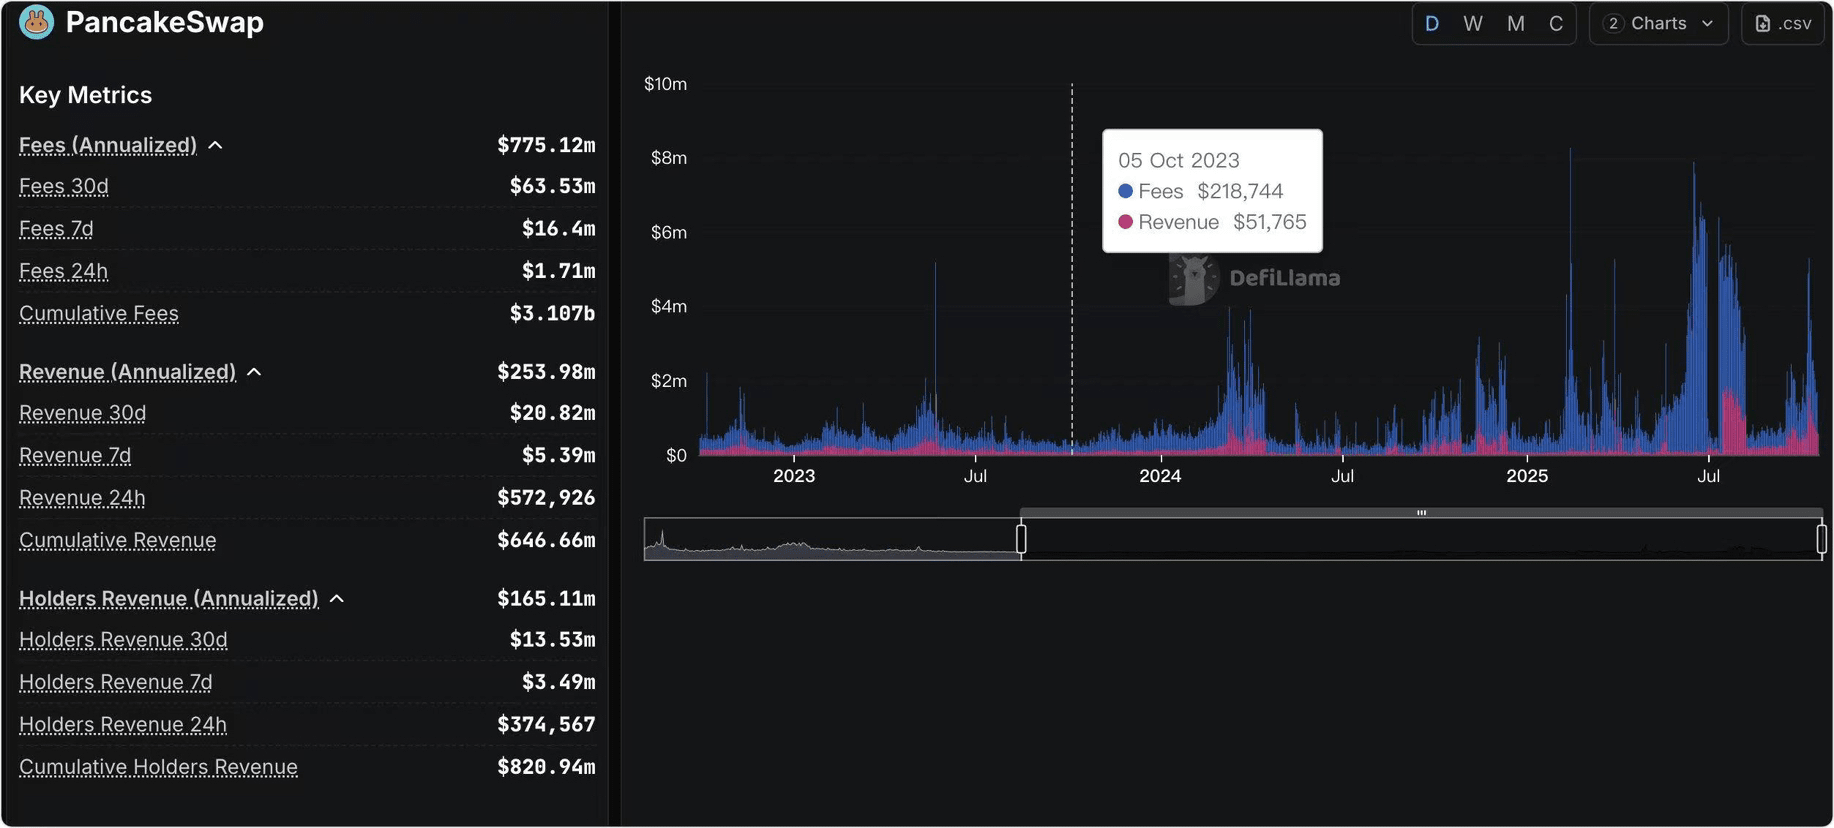Click the $775.12m annualized fees value
Image resolution: width=1834 pixels, height=828 pixels.
tap(546, 145)
